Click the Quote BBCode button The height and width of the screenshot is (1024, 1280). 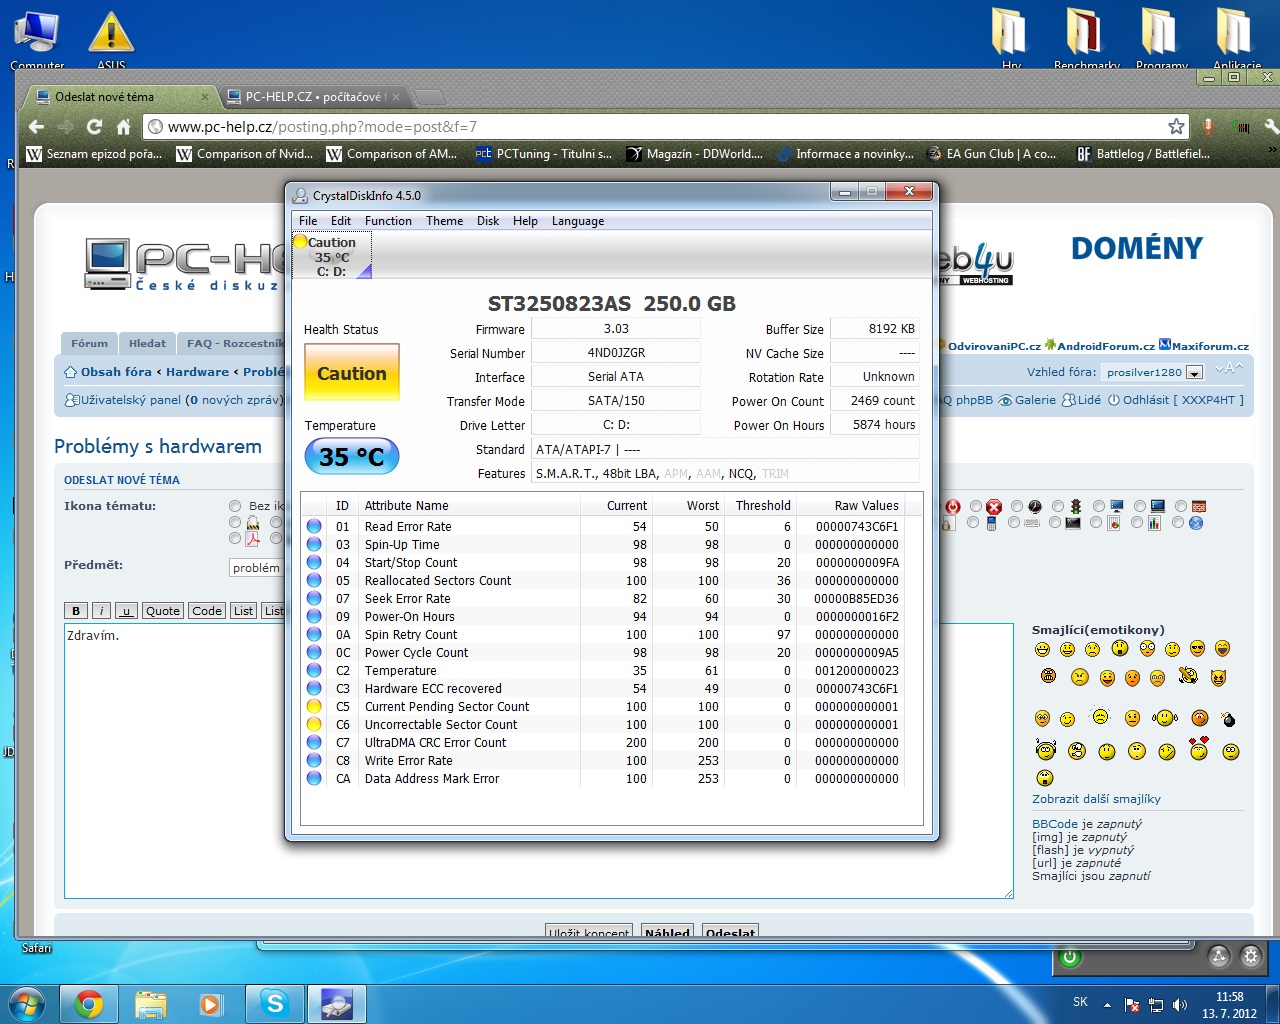[x=162, y=611]
